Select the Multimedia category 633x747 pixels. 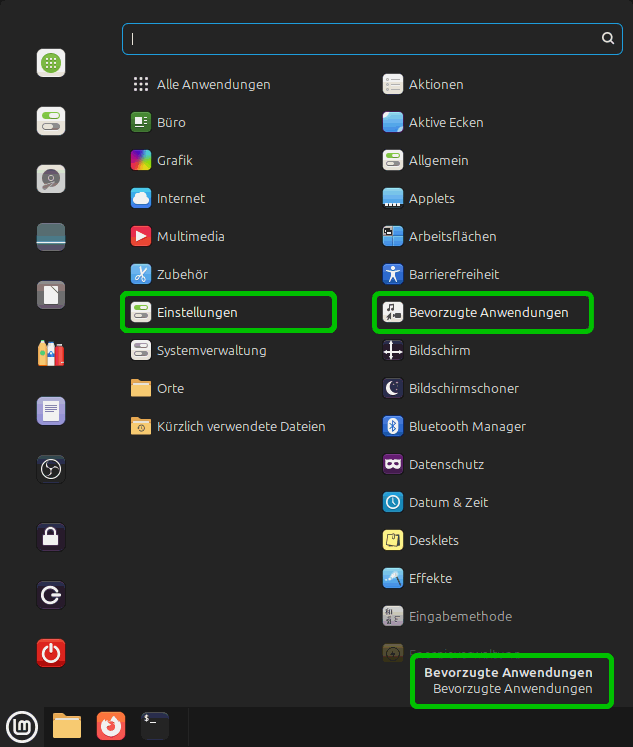[x=190, y=236]
